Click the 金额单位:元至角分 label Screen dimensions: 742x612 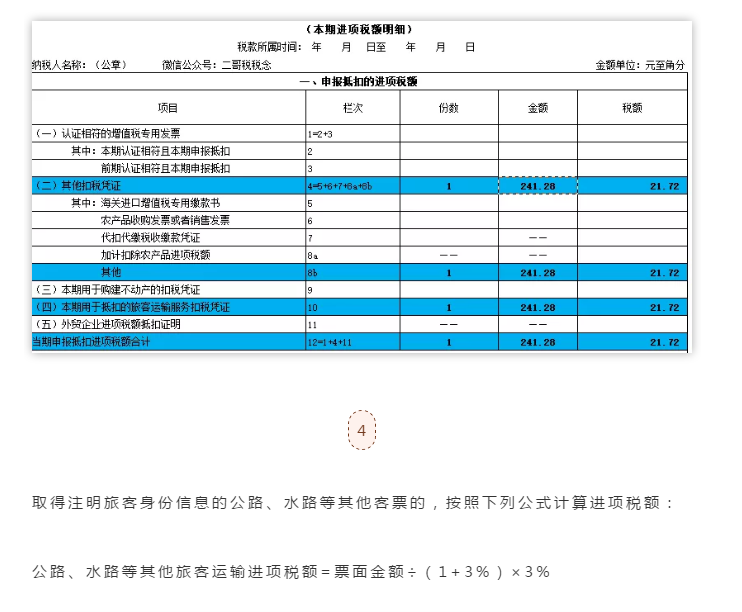640,65
